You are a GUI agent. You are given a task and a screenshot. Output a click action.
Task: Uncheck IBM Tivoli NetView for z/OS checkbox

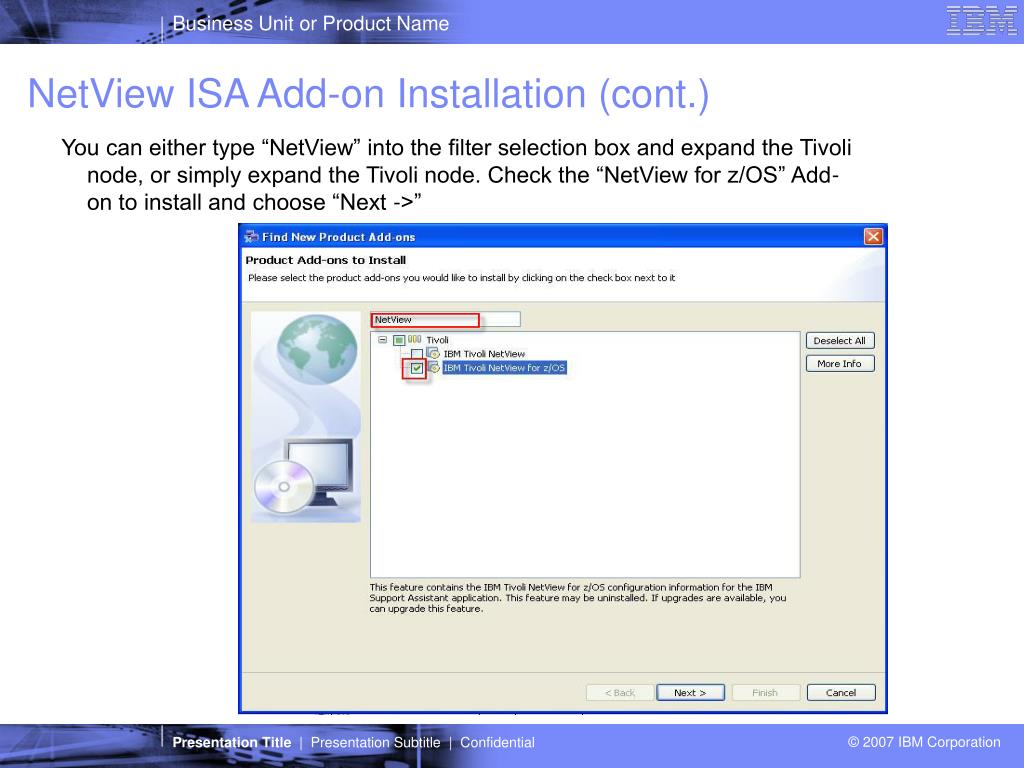[x=417, y=368]
